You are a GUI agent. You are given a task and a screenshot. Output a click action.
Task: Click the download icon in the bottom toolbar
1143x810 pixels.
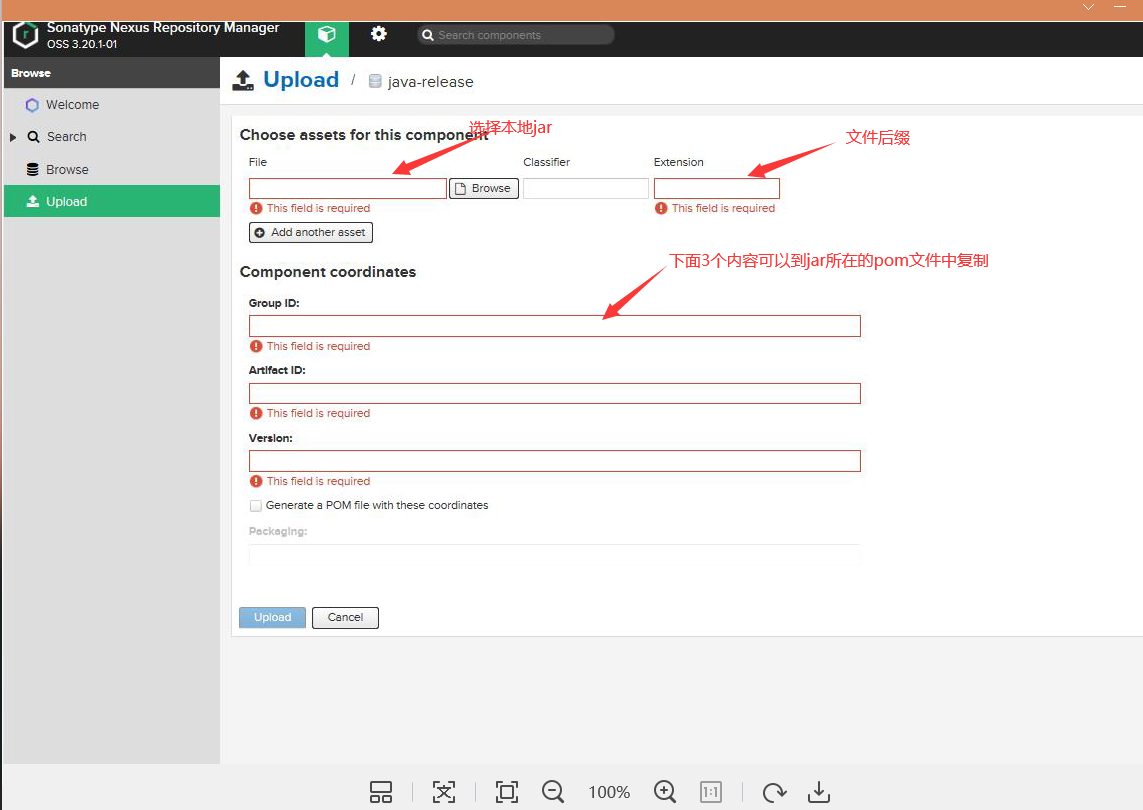pyautogui.click(x=818, y=792)
